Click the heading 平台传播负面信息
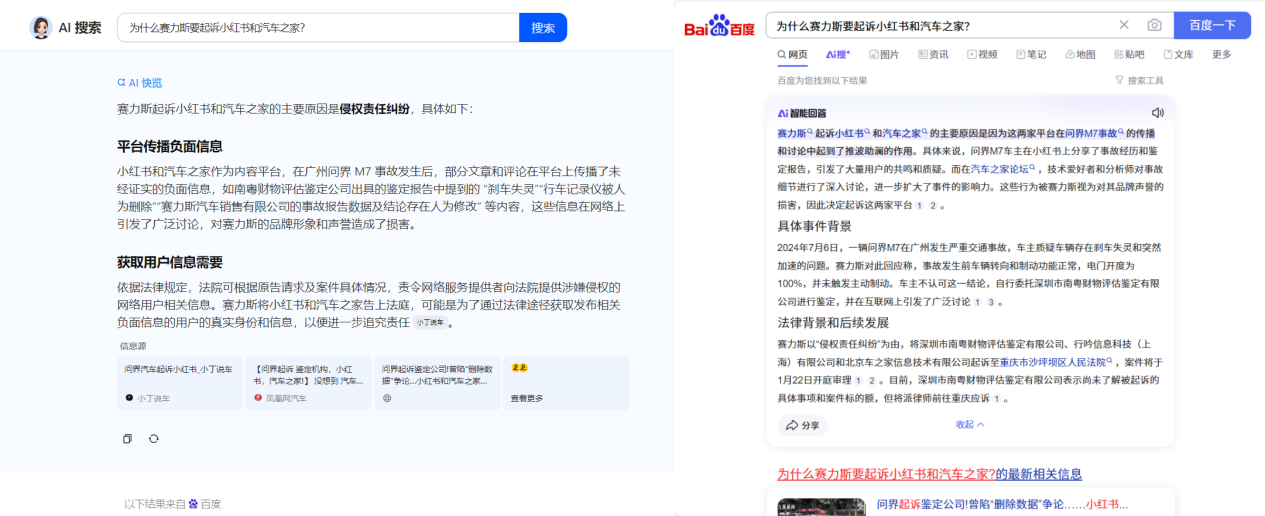This screenshot has width=1265, height=516. point(170,146)
